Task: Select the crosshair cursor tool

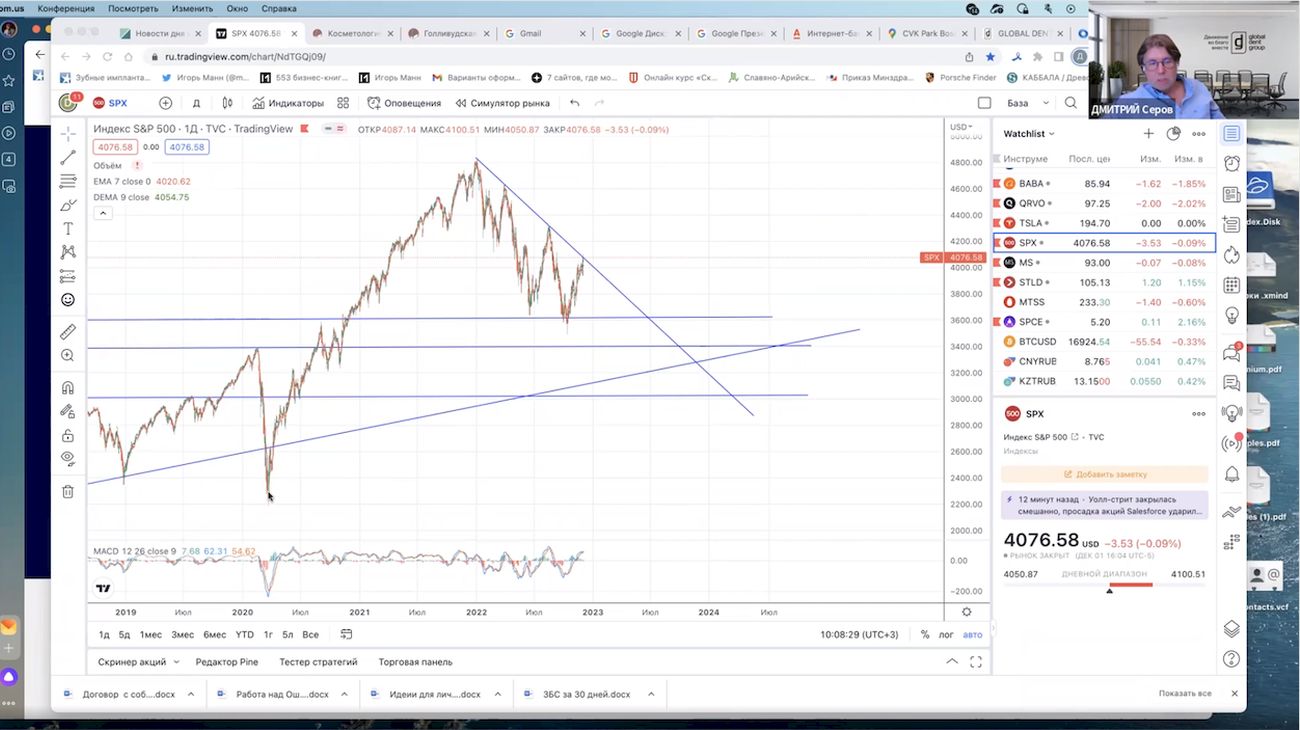Action: [68, 133]
